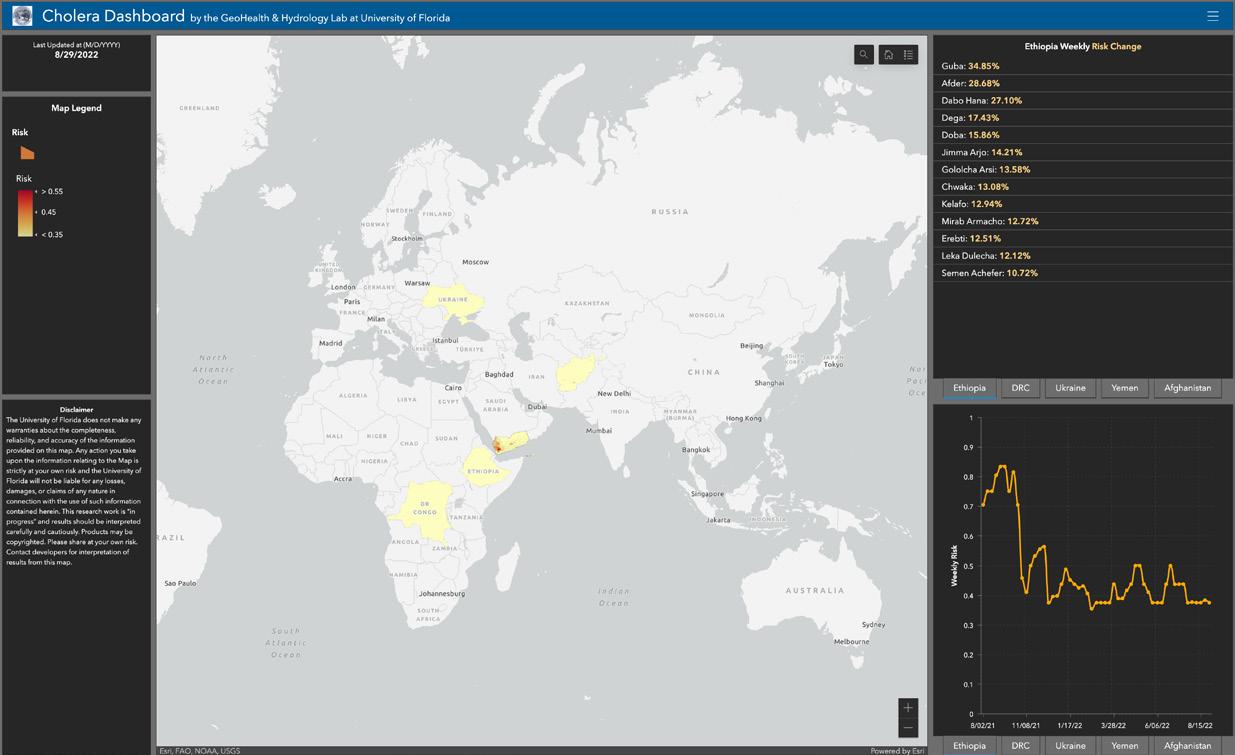This screenshot has width=1235, height=755.
Task: Select the Semen Achefer: 10.72% row
Action: tap(1083, 273)
